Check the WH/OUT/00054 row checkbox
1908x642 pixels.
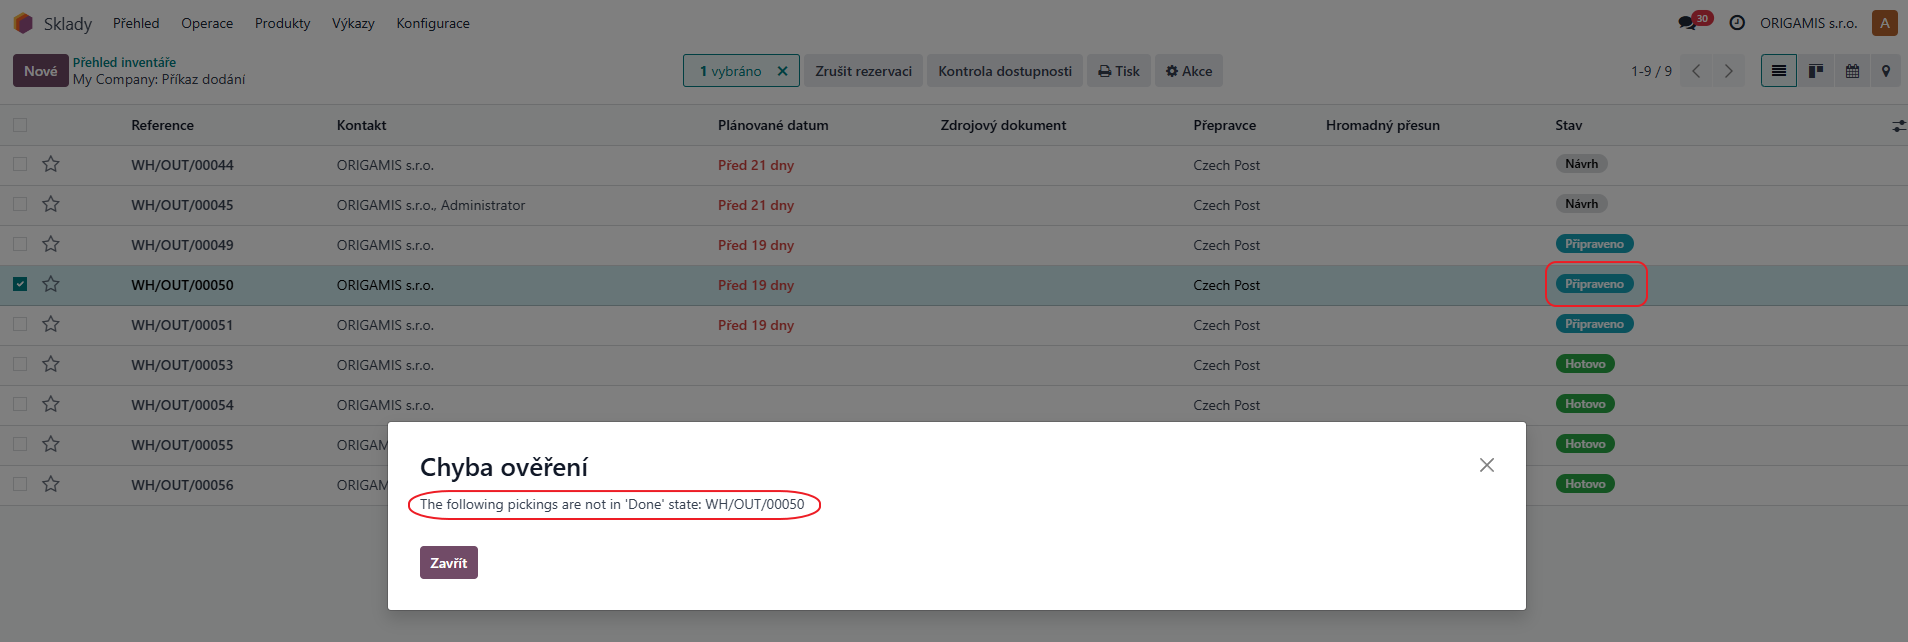point(20,404)
